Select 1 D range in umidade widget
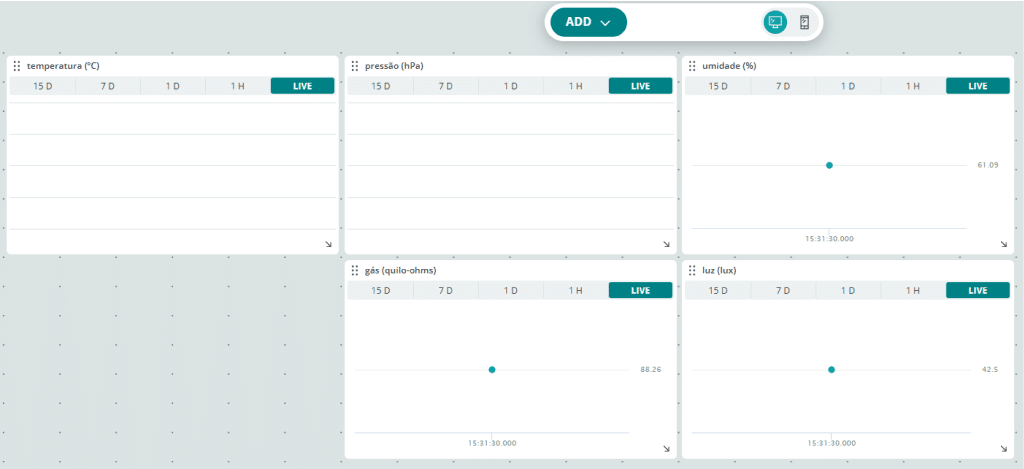Viewport: 1024px width, 469px height. (848, 86)
